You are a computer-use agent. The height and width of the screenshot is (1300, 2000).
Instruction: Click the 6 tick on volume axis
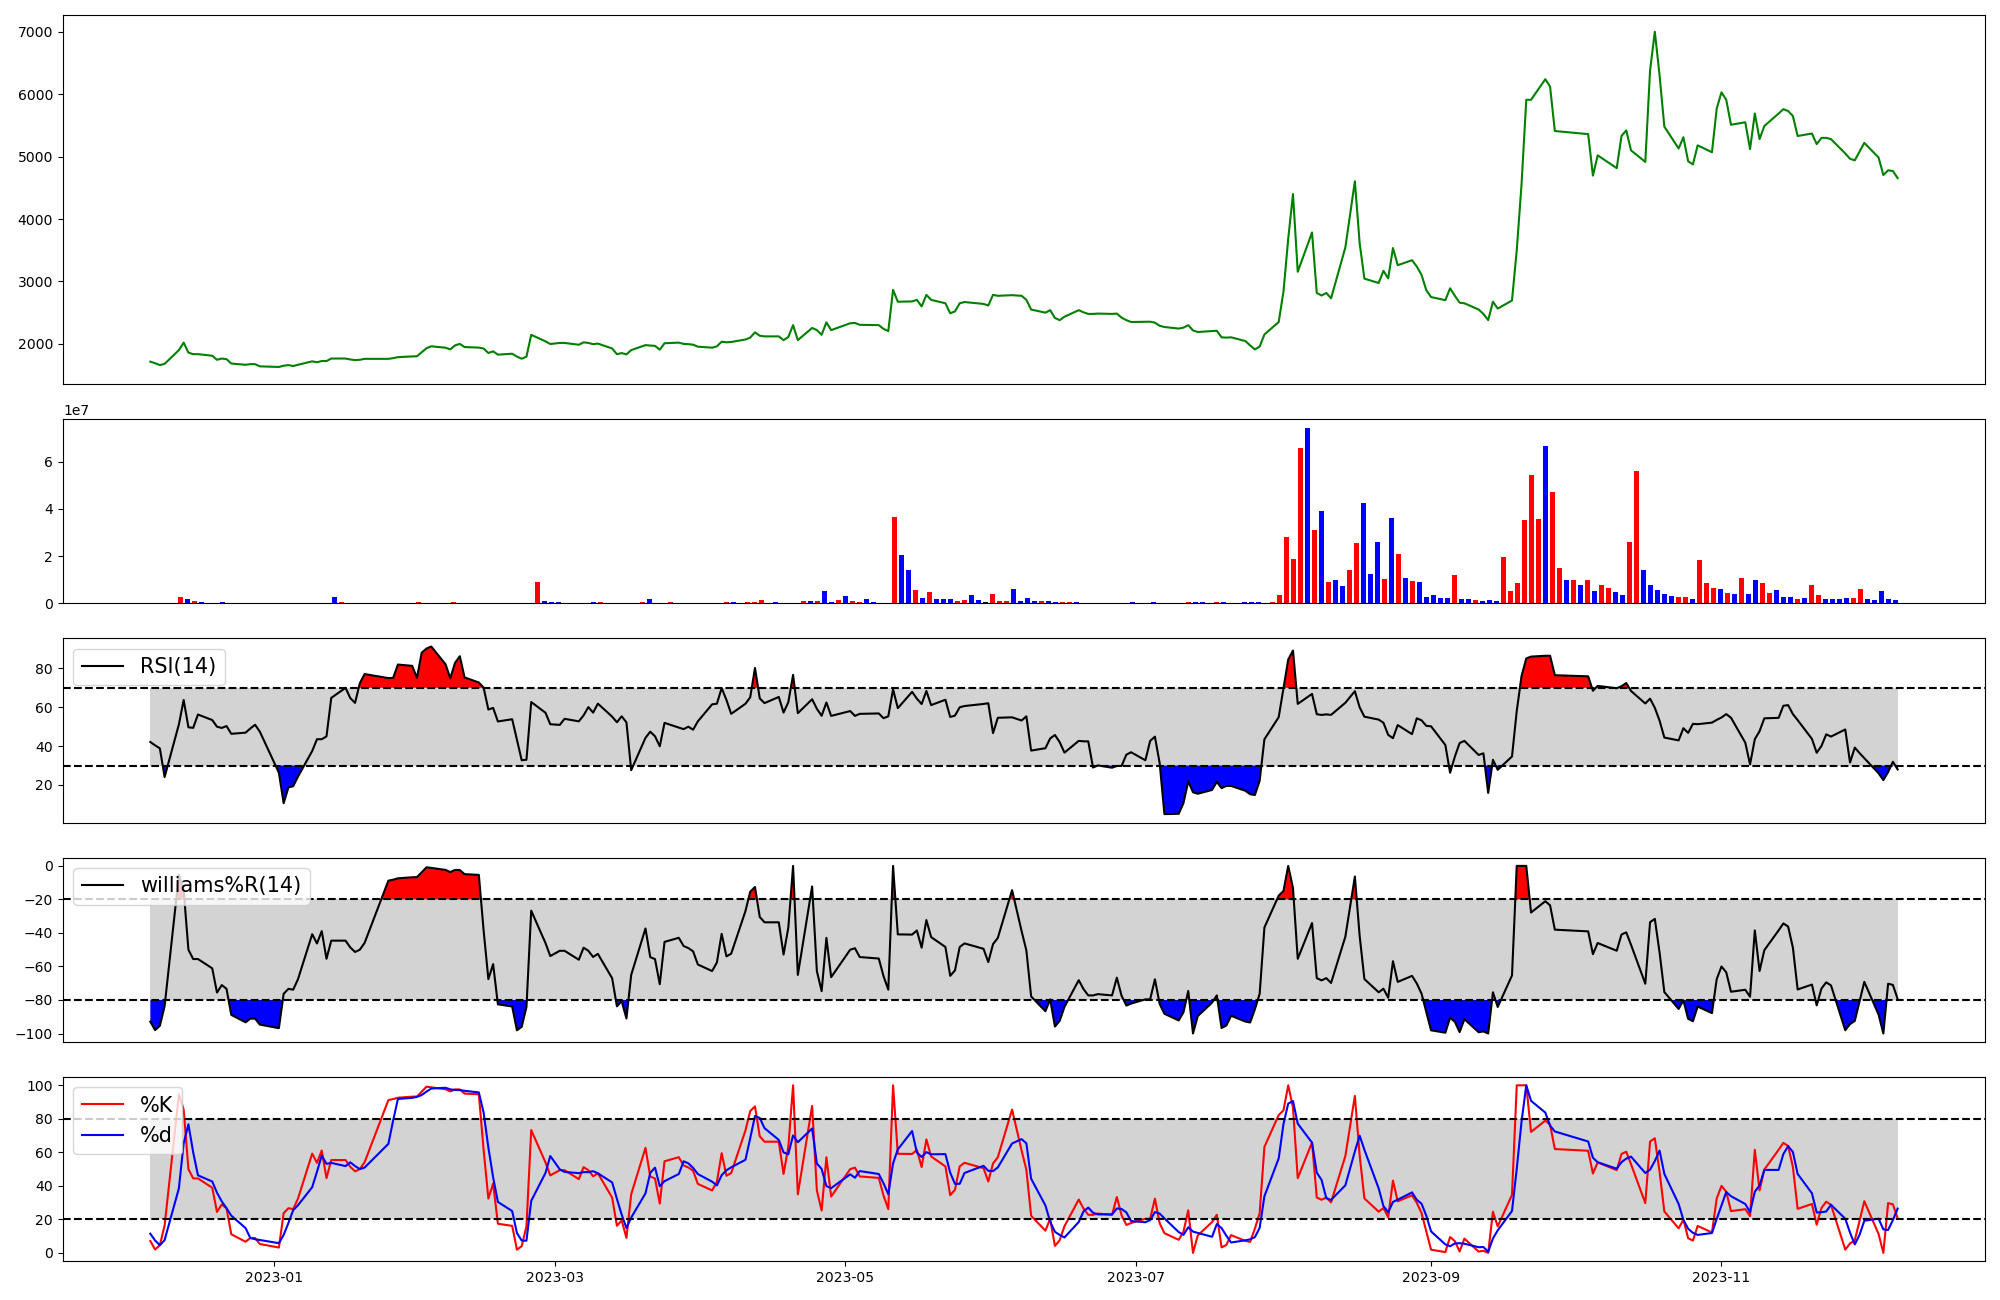pyautogui.click(x=48, y=463)
